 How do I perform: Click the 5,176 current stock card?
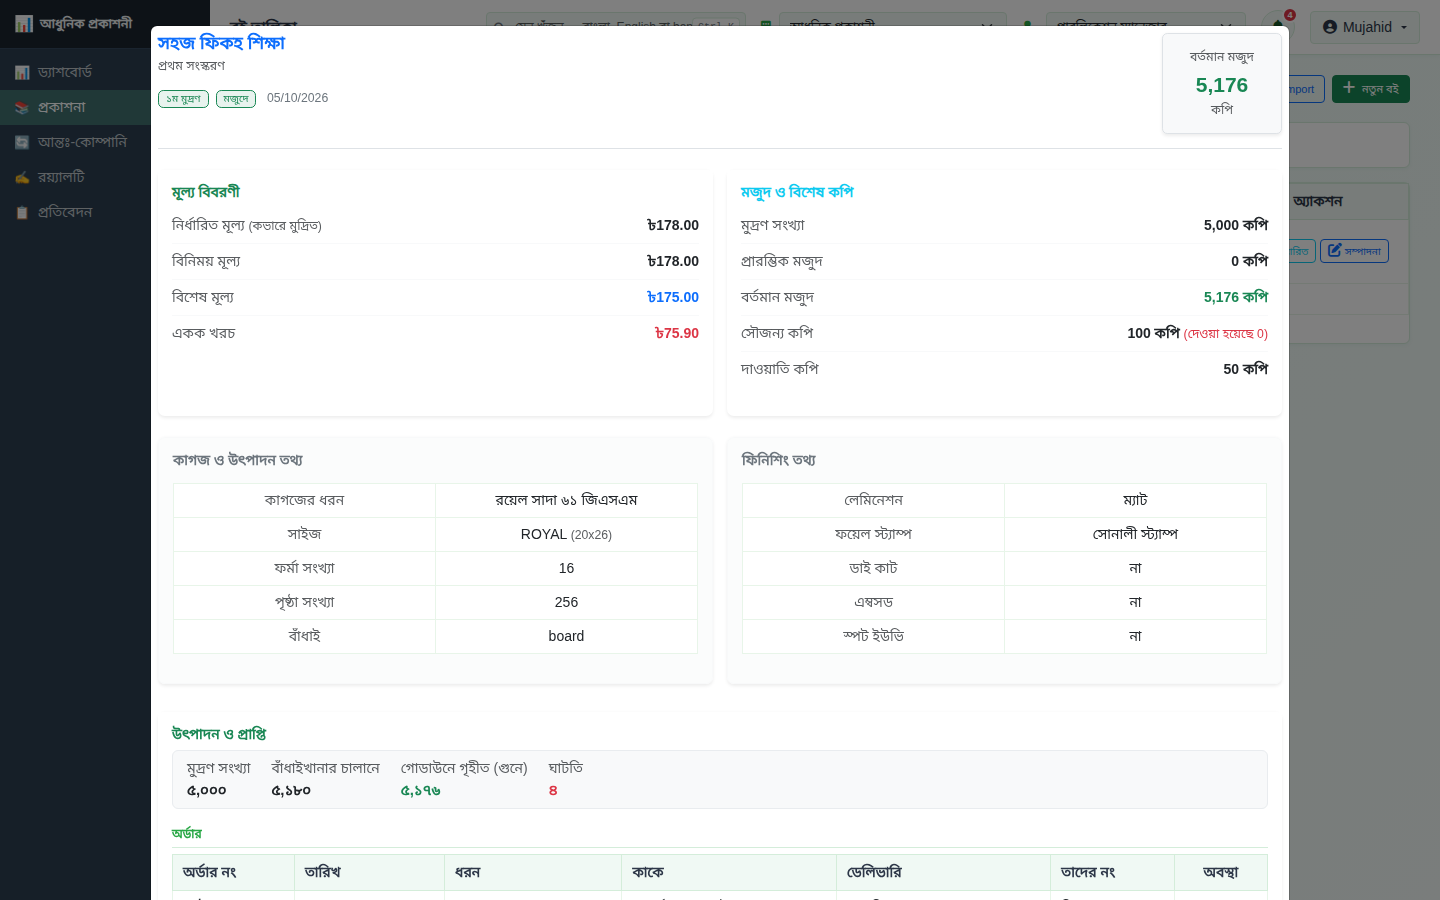tap(1222, 84)
